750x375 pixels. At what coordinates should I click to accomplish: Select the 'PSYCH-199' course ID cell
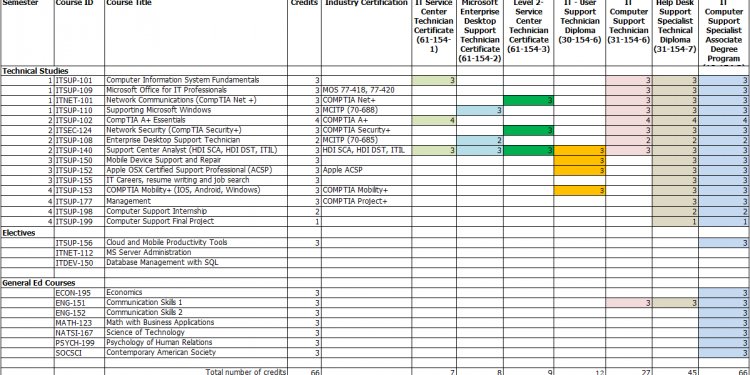coord(79,343)
